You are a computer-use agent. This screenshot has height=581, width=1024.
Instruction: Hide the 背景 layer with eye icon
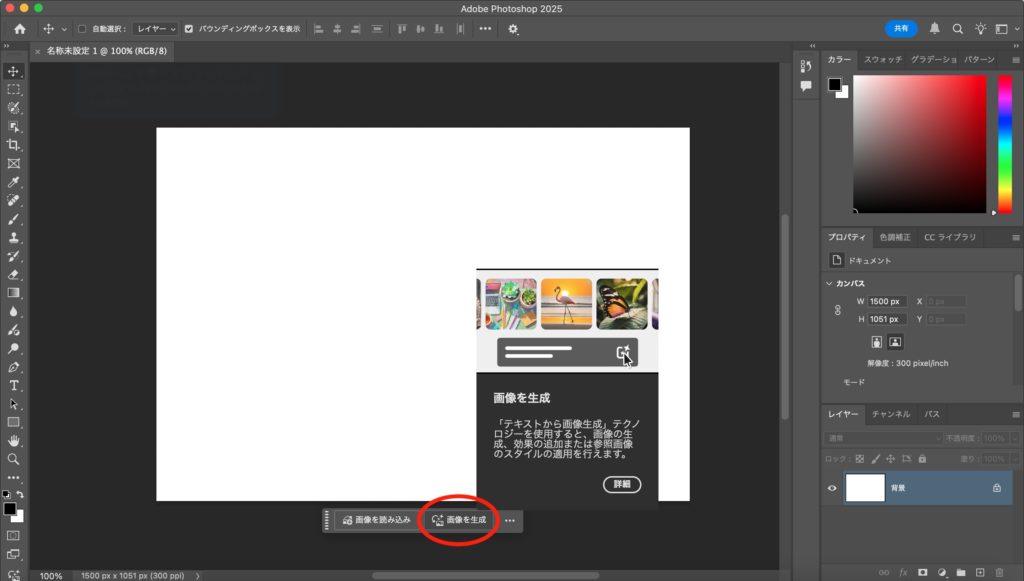tap(832, 488)
